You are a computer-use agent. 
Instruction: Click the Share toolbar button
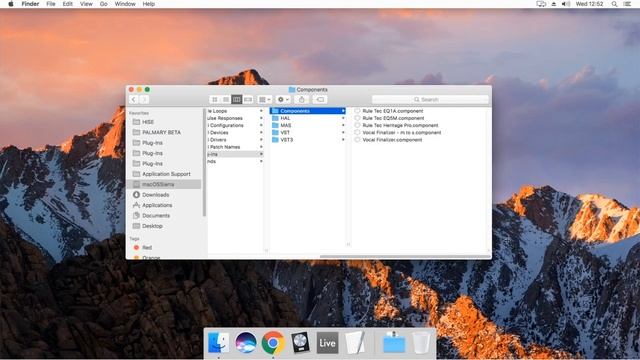coord(302,100)
